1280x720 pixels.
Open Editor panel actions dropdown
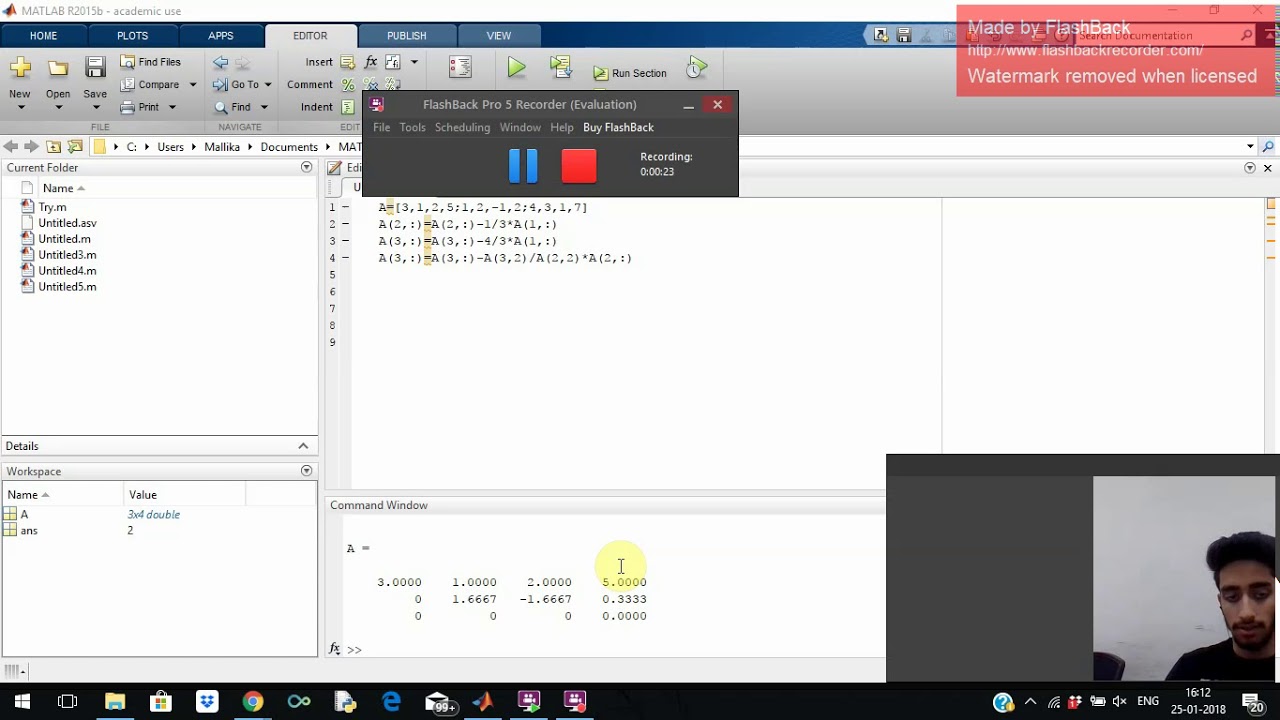coord(1250,168)
